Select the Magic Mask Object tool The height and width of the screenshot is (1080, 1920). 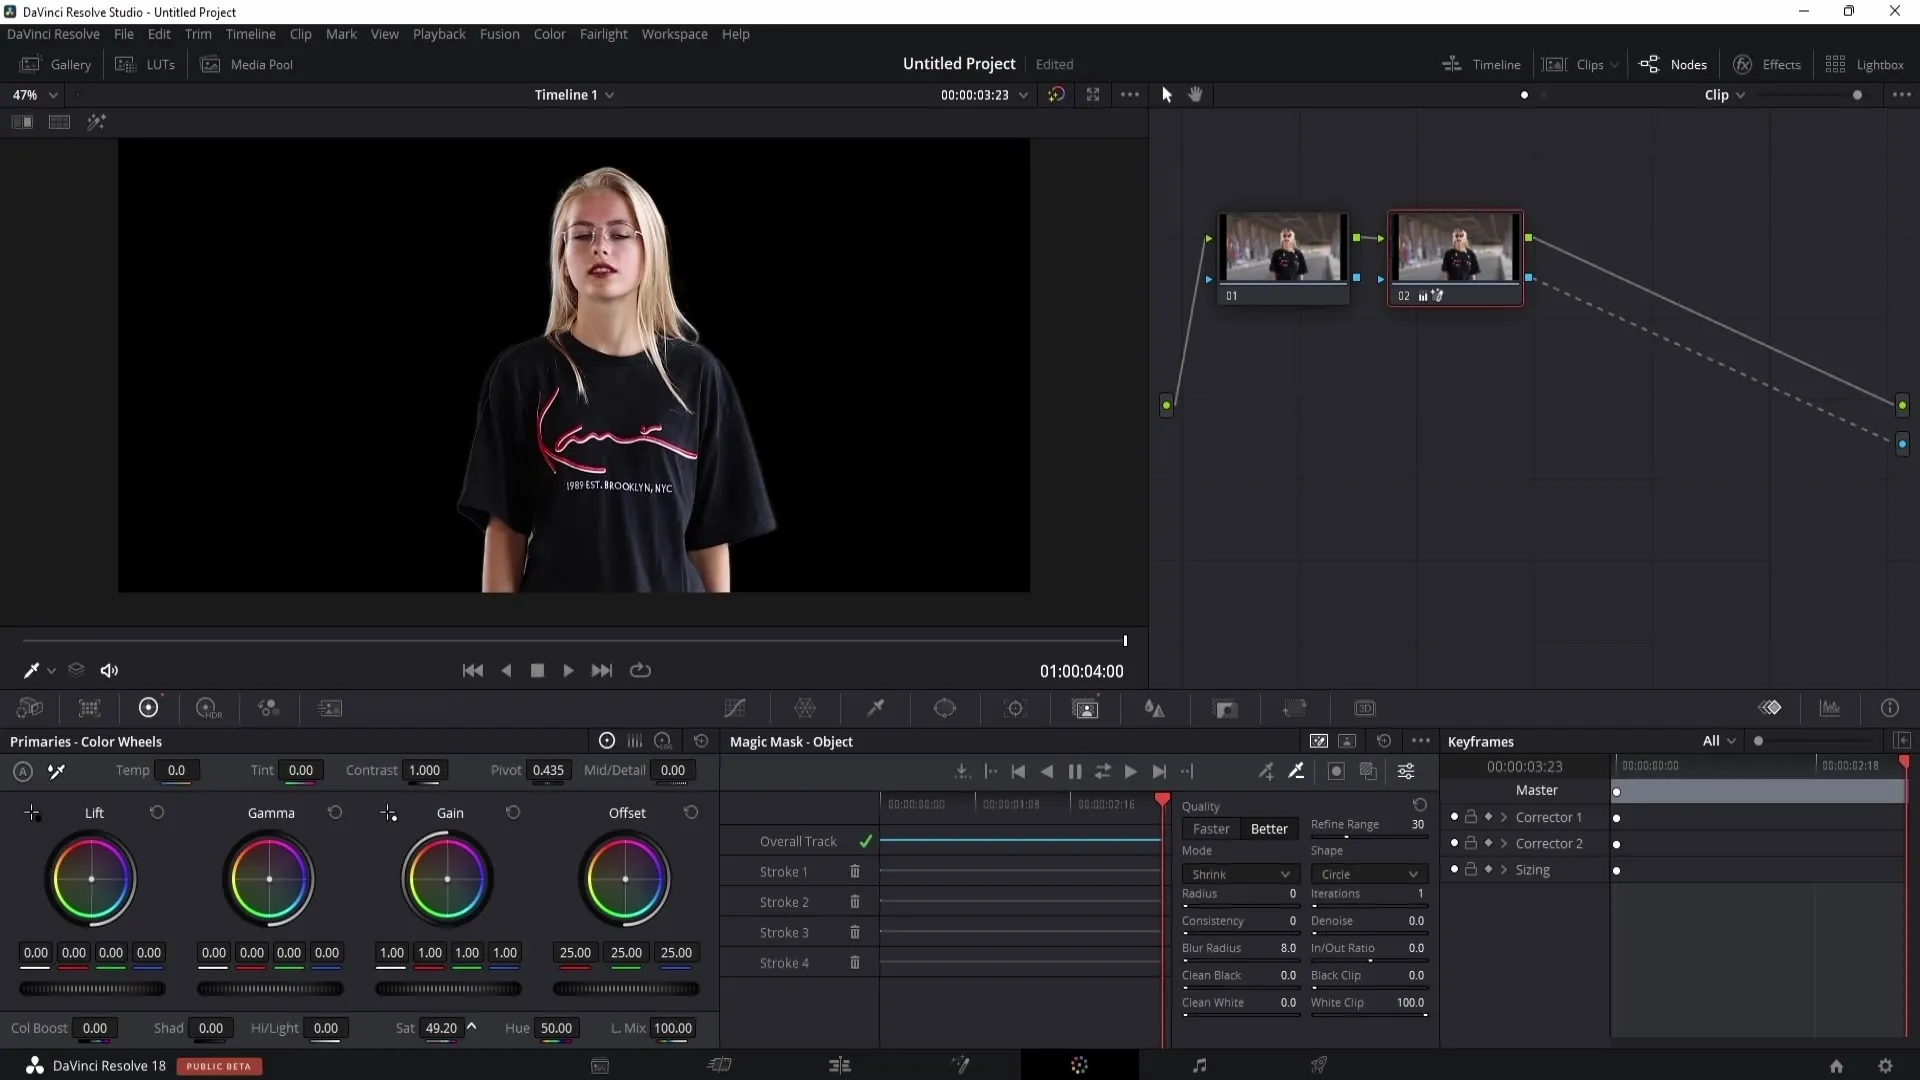click(x=1085, y=708)
